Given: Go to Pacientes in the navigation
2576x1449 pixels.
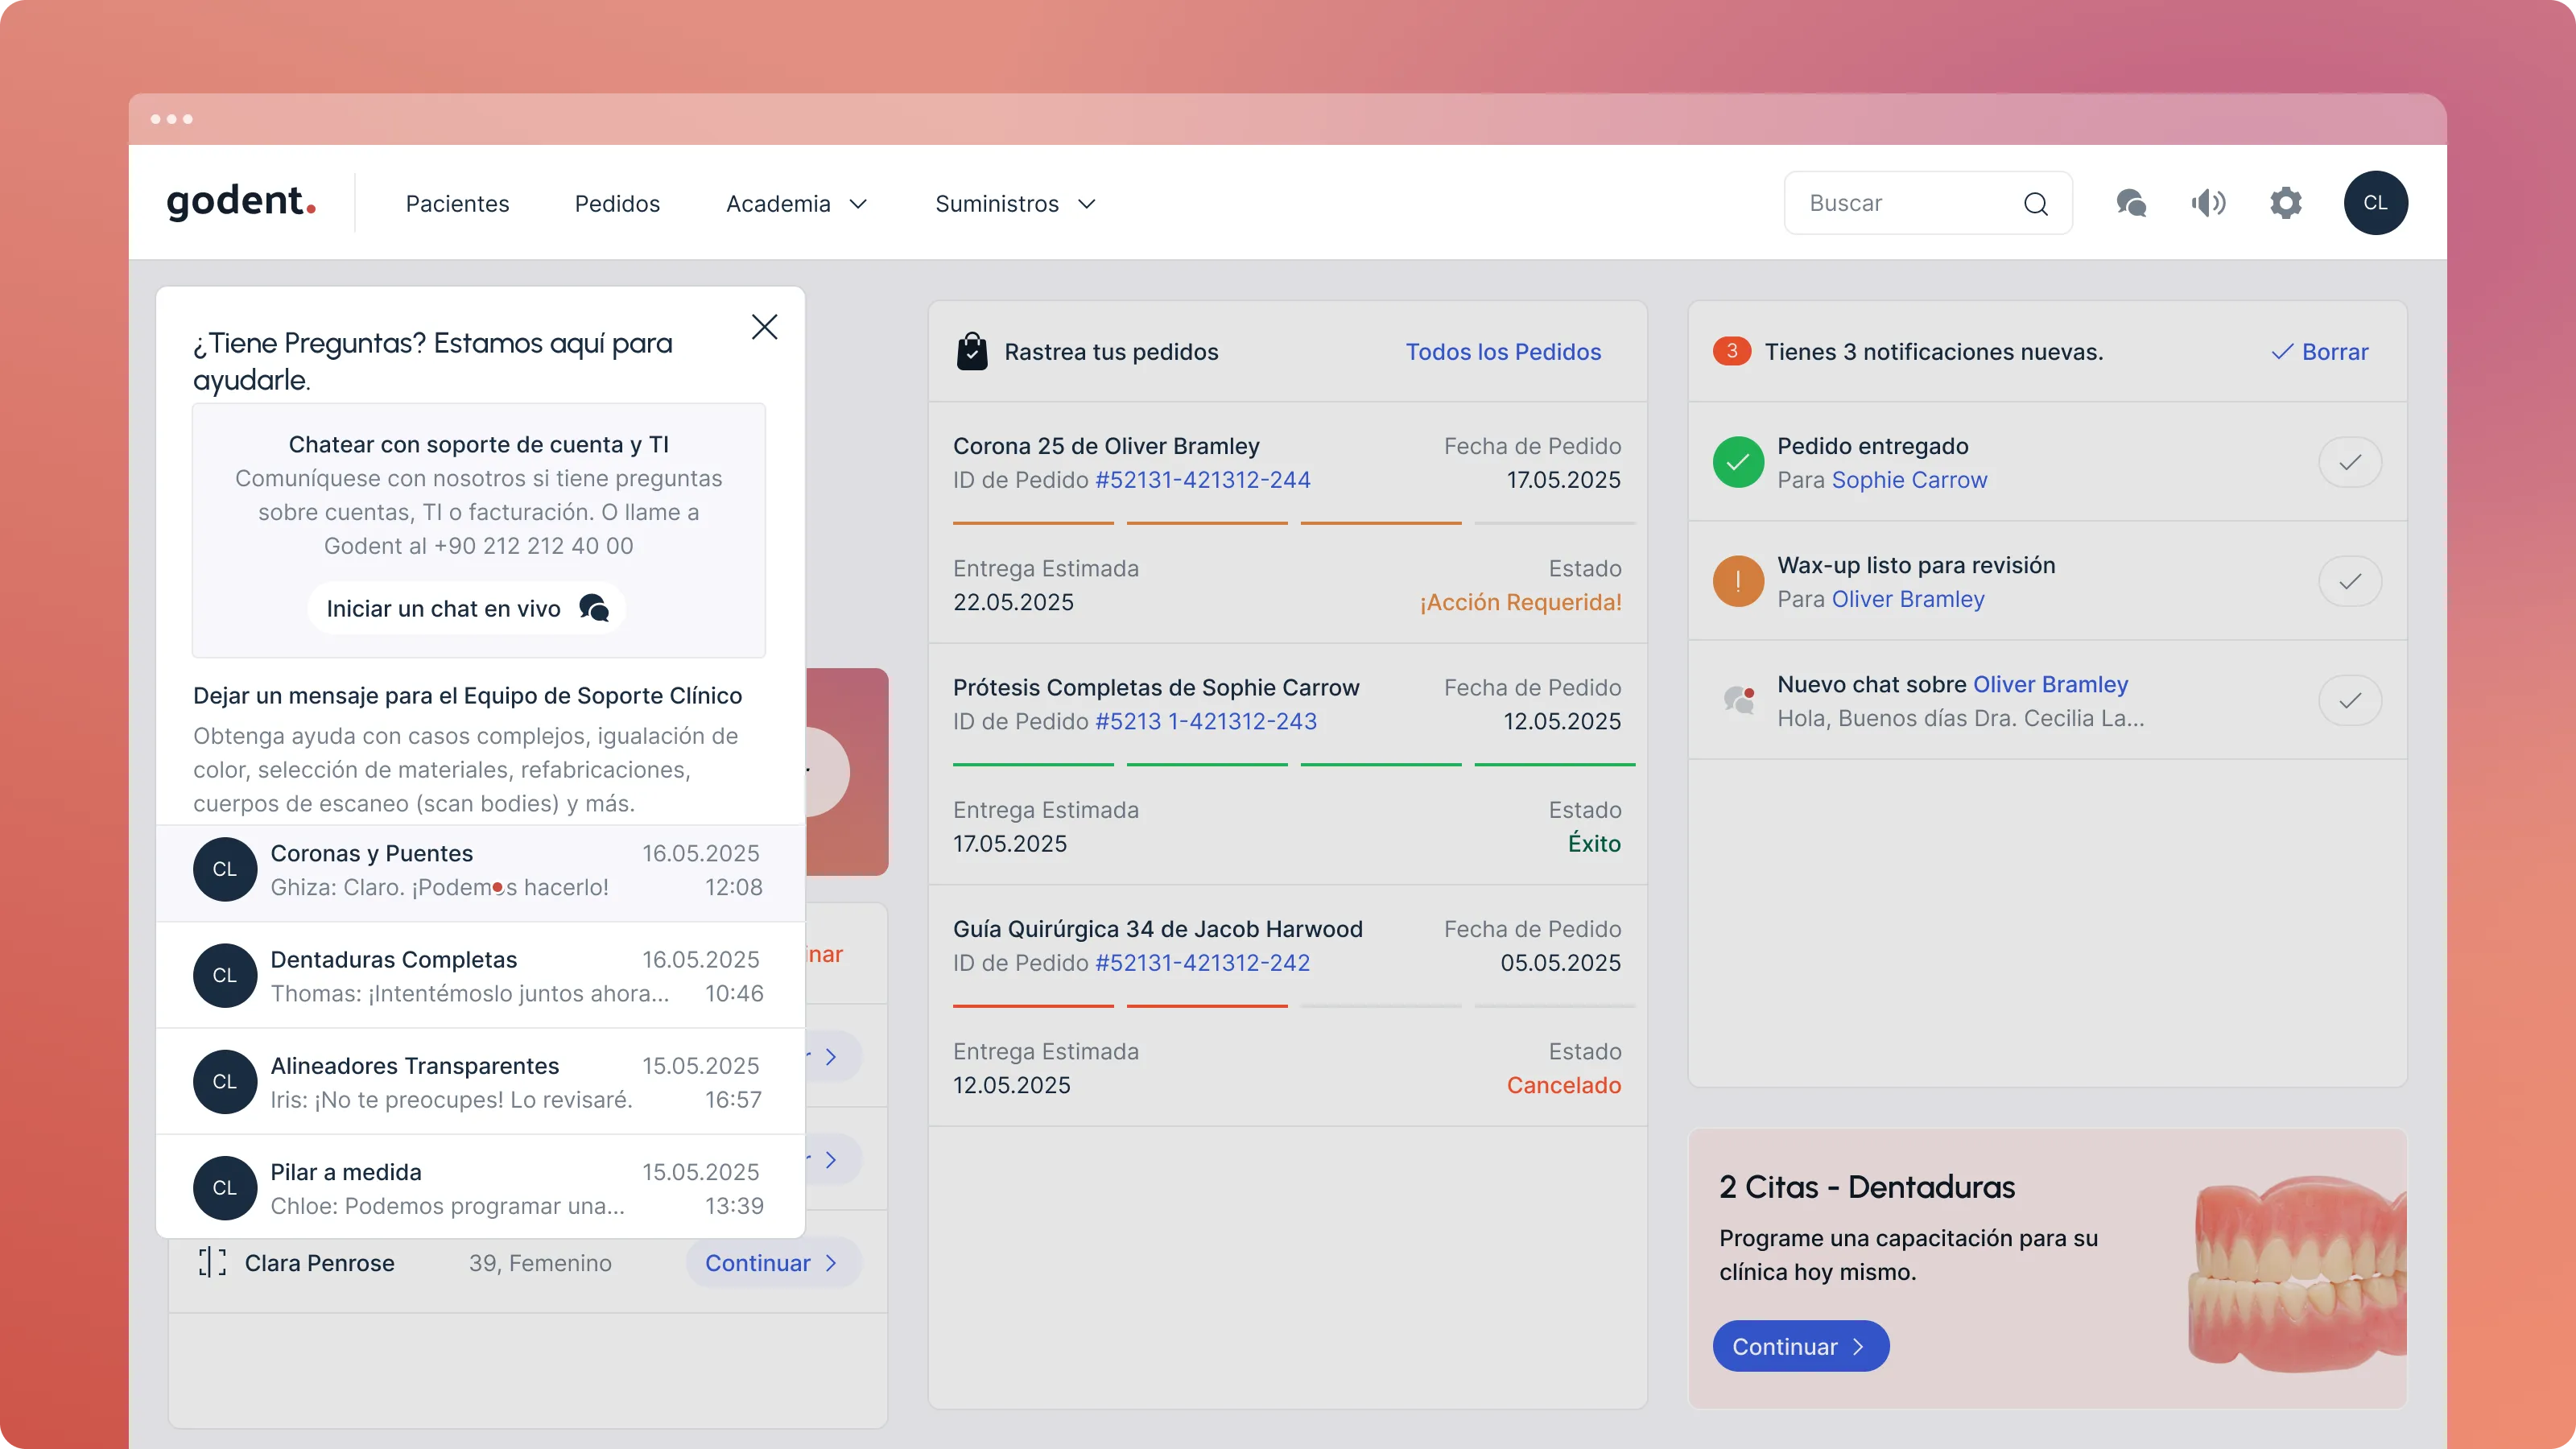Looking at the screenshot, I should 457,204.
